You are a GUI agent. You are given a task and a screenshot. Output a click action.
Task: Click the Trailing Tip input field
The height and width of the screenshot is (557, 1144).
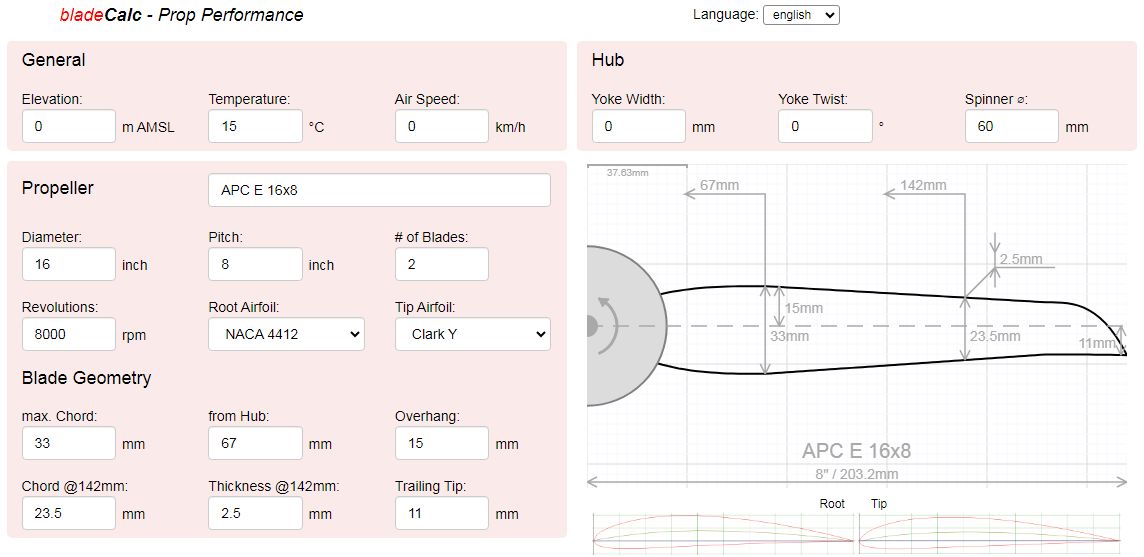(442, 513)
